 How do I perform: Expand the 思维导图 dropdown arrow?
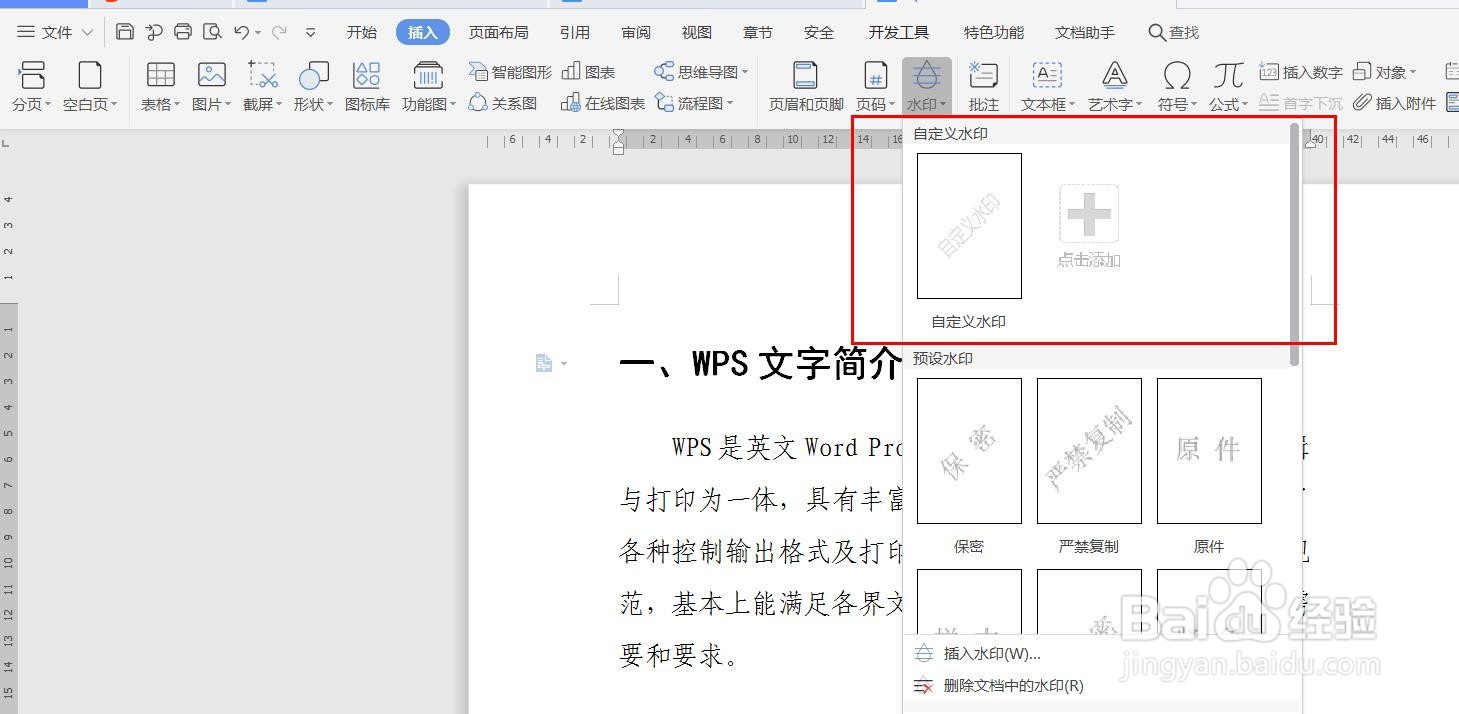[744, 73]
